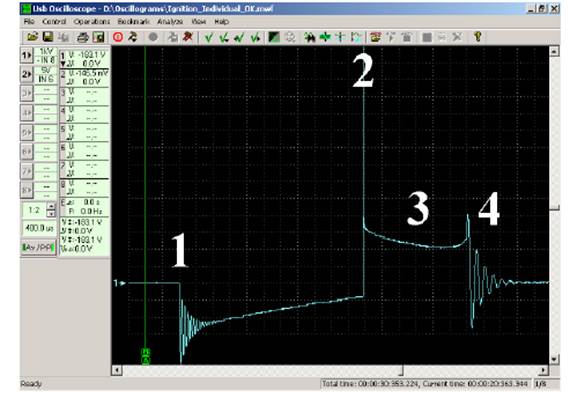This screenshot has width=570, height=398.
Task: Select channel 1 reading -183.1 V row
Action: (84, 55)
